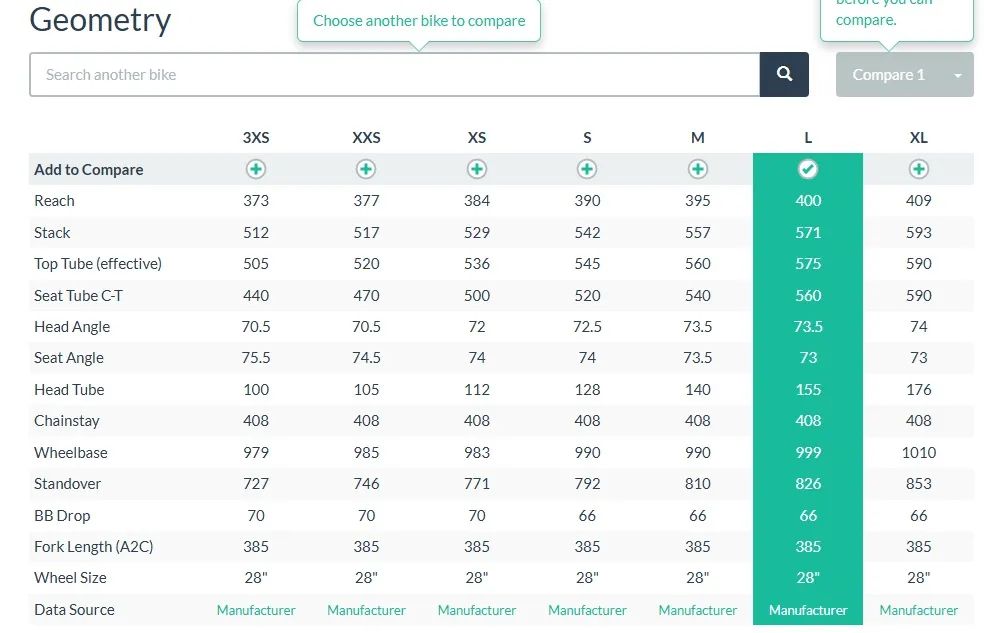The image size is (984, 633).
Task: Open Manufacturer data source for XXS
Action: [367, 610]
